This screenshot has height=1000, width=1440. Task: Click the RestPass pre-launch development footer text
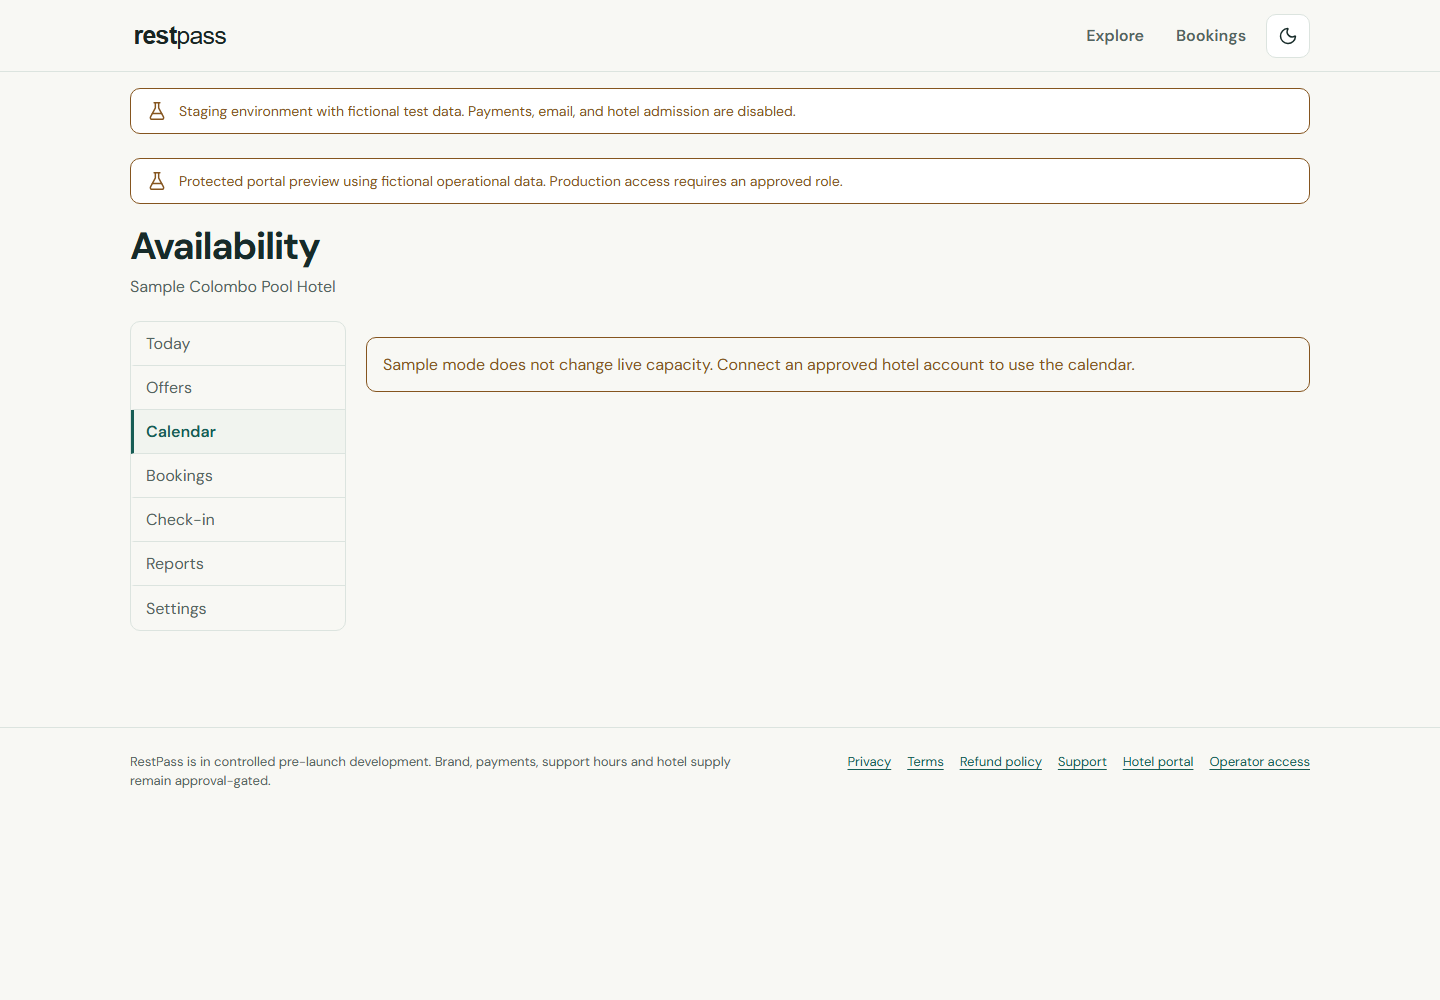click(430, 771)
